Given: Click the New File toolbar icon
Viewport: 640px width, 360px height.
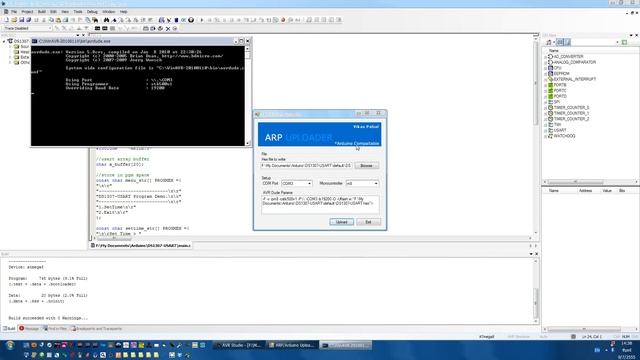Looking at the screenshot, I should (7, 20).
